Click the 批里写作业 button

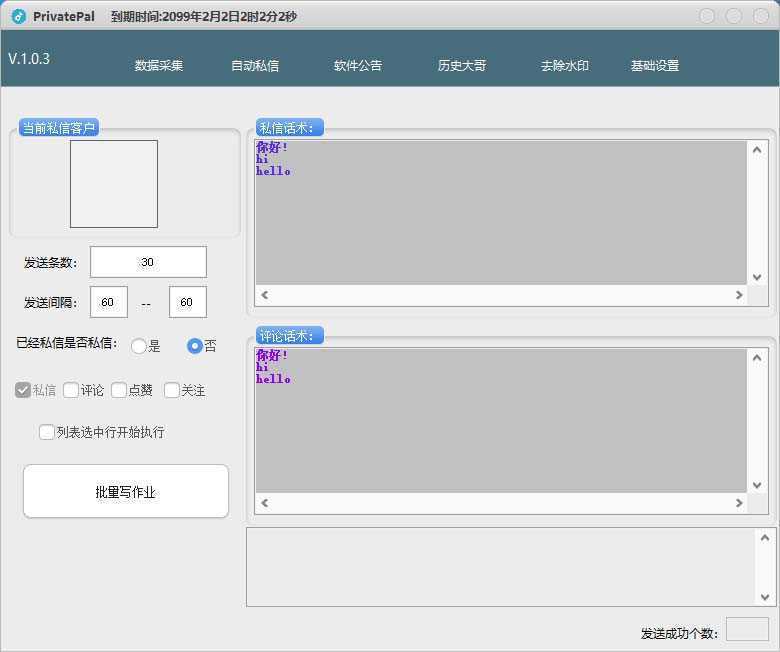click(x=126, y=491)
